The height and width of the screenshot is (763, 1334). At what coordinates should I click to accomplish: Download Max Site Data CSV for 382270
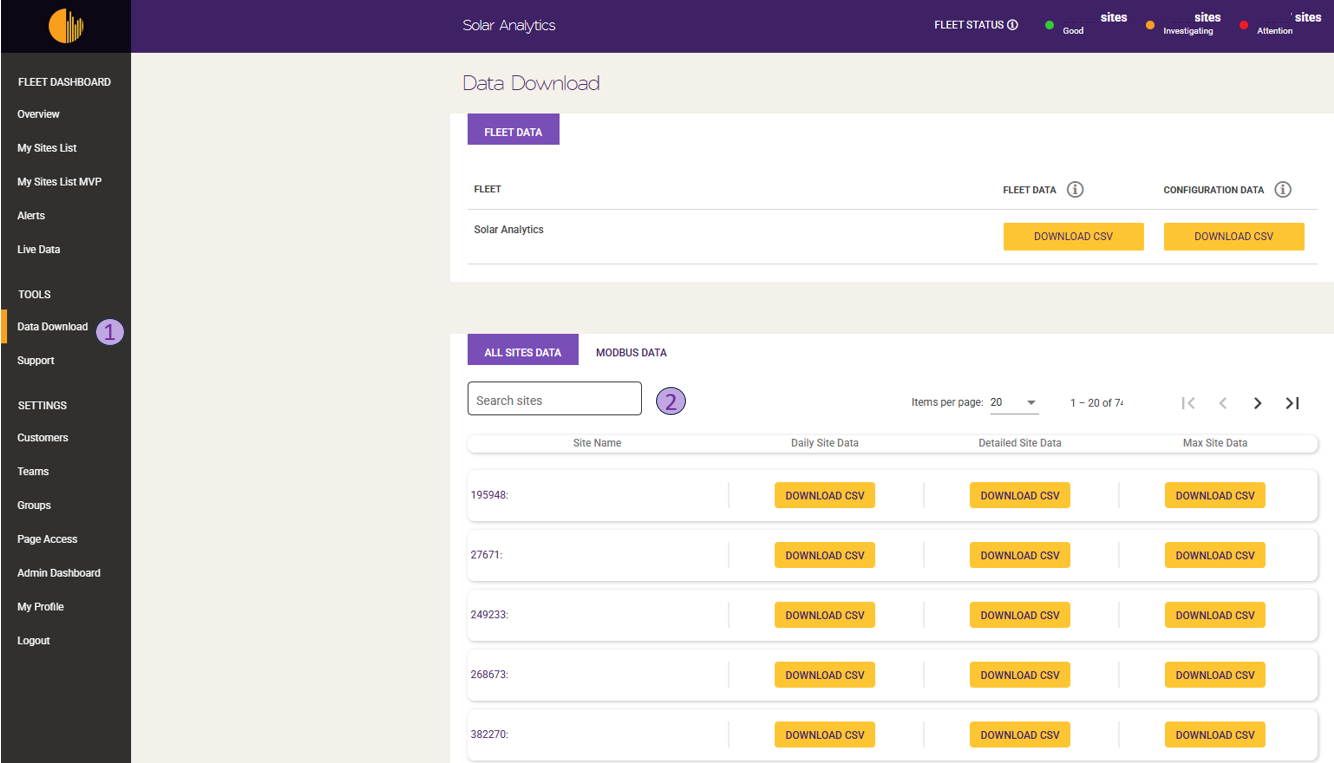(1215, 735)
